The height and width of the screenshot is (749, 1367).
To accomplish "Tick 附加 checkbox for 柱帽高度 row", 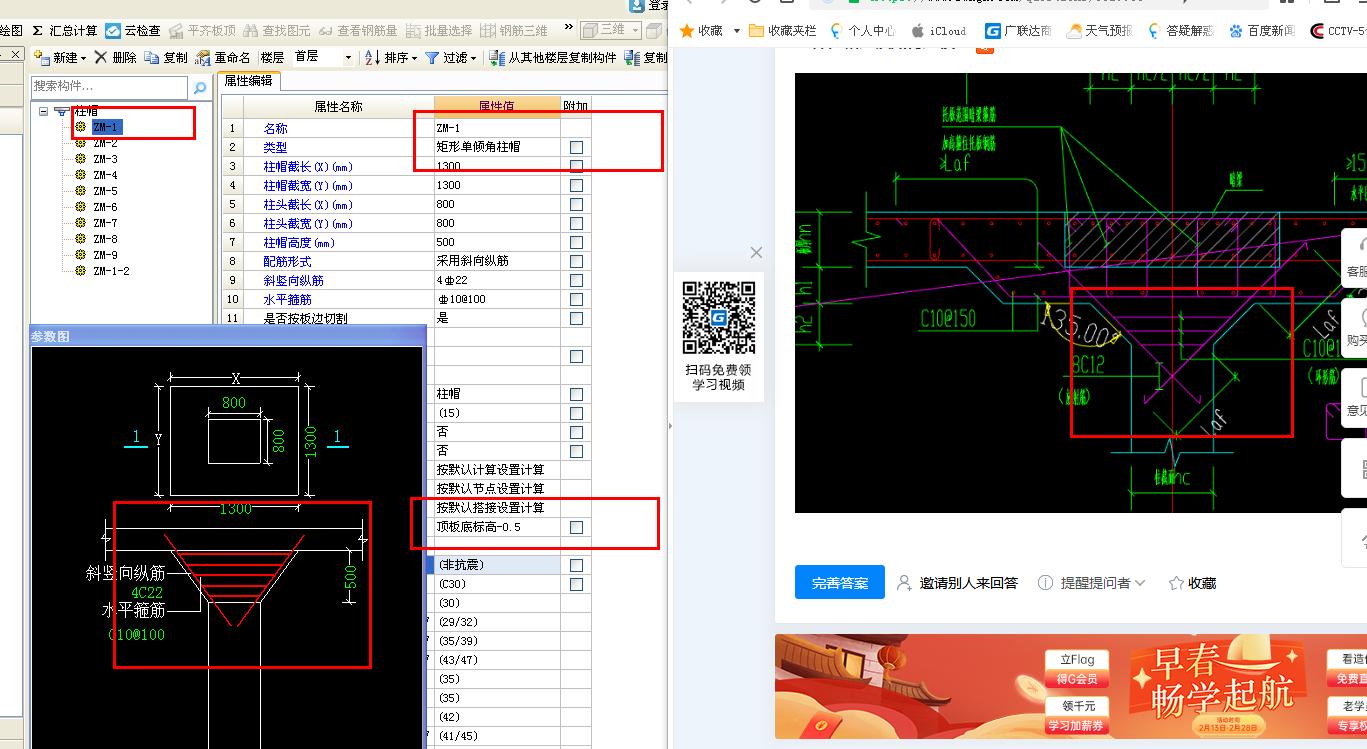I will pyautogui.click(x=576, y=242).
